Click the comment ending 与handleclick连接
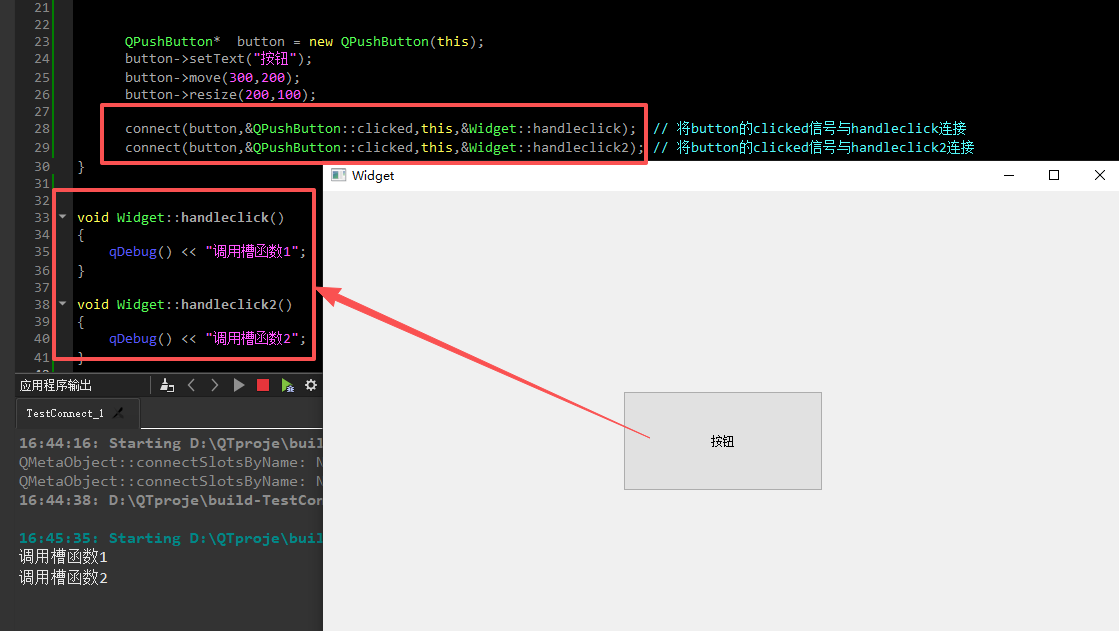Viewport: 1119px width, 631px height. [810, 128]
